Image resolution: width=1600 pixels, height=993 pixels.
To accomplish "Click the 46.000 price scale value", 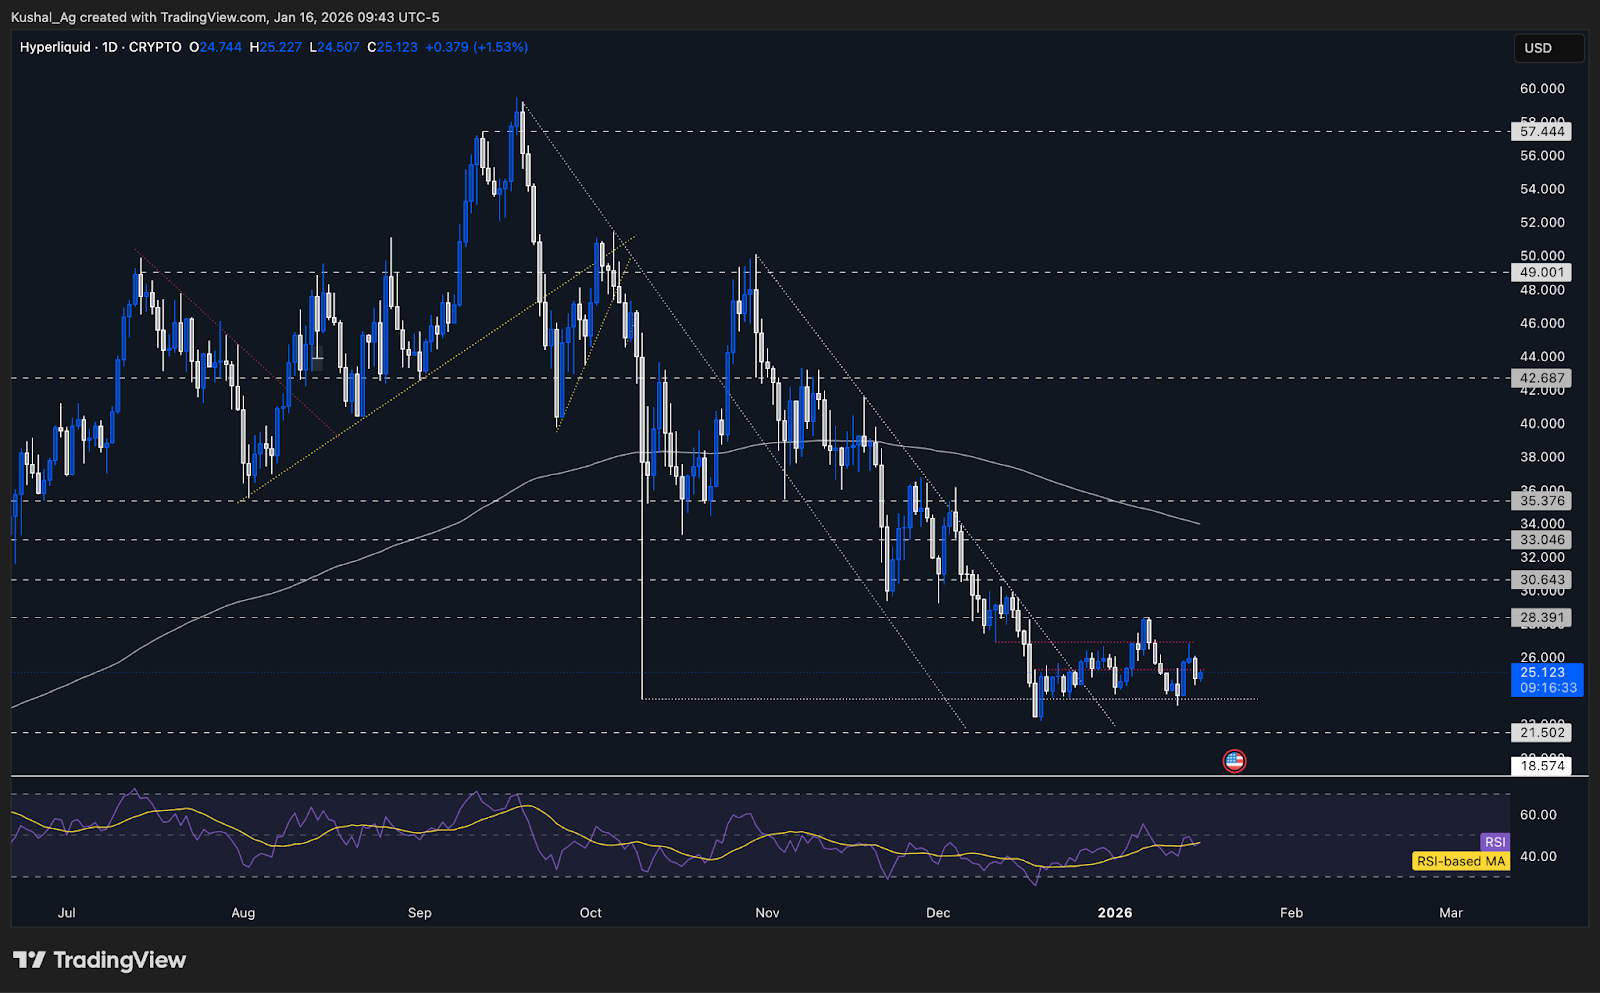I will pos(1542,323).
